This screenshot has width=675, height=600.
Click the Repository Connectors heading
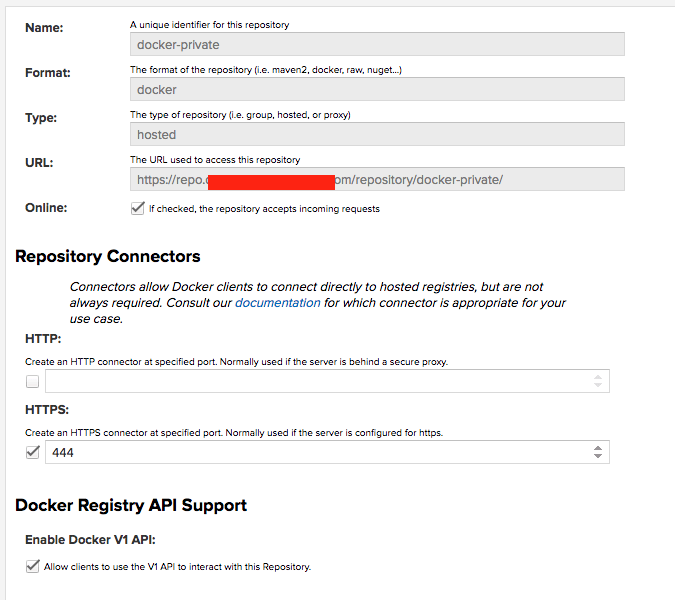coord(108,257)
